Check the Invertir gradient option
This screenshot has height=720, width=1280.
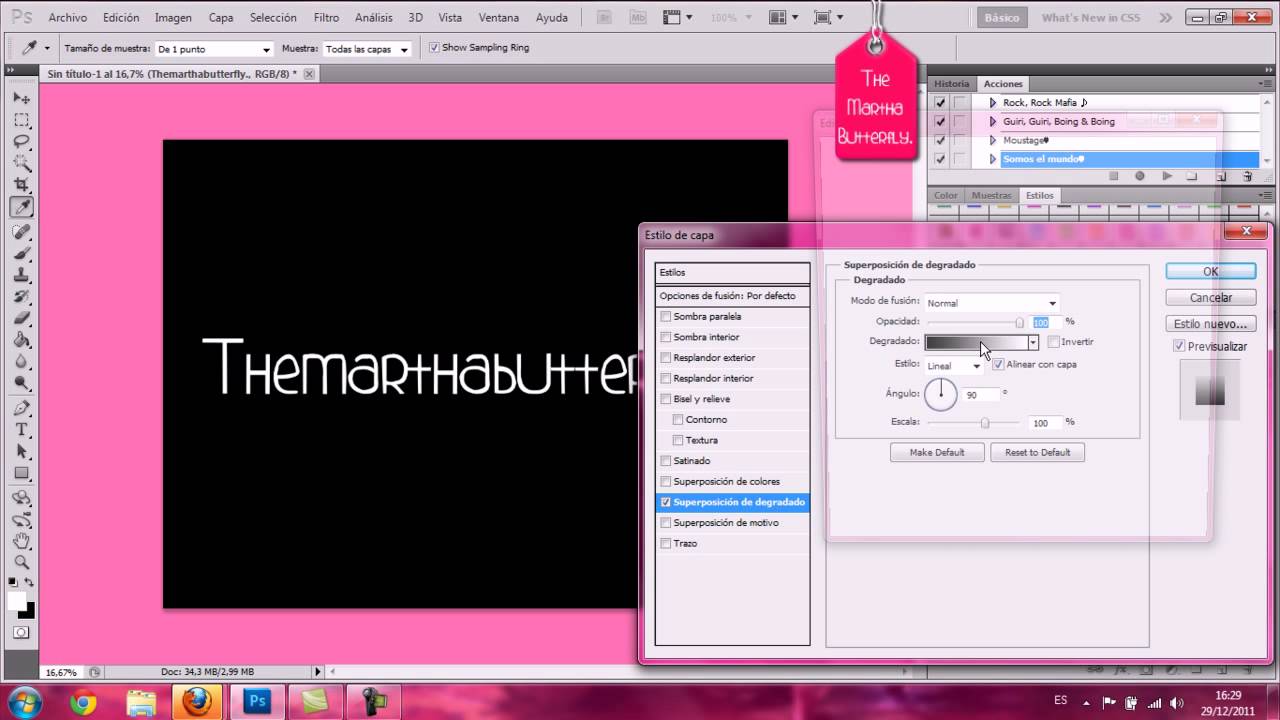click(x=1054, y=342)
